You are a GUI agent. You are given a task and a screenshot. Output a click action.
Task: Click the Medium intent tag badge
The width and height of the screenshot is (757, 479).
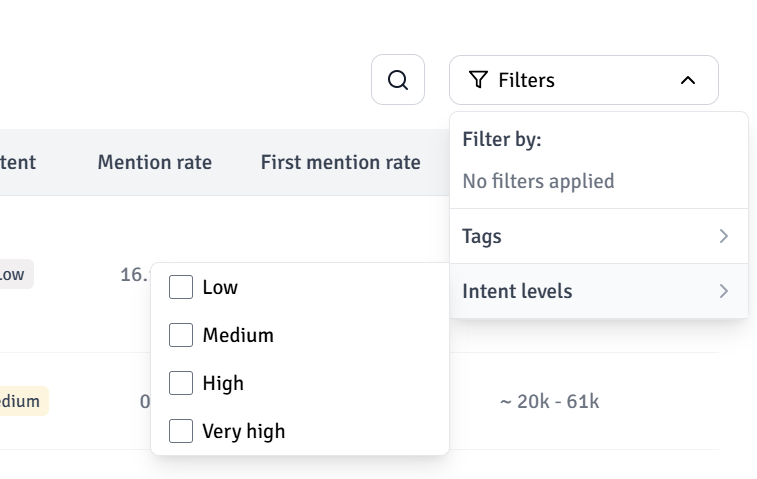point(22,401)
